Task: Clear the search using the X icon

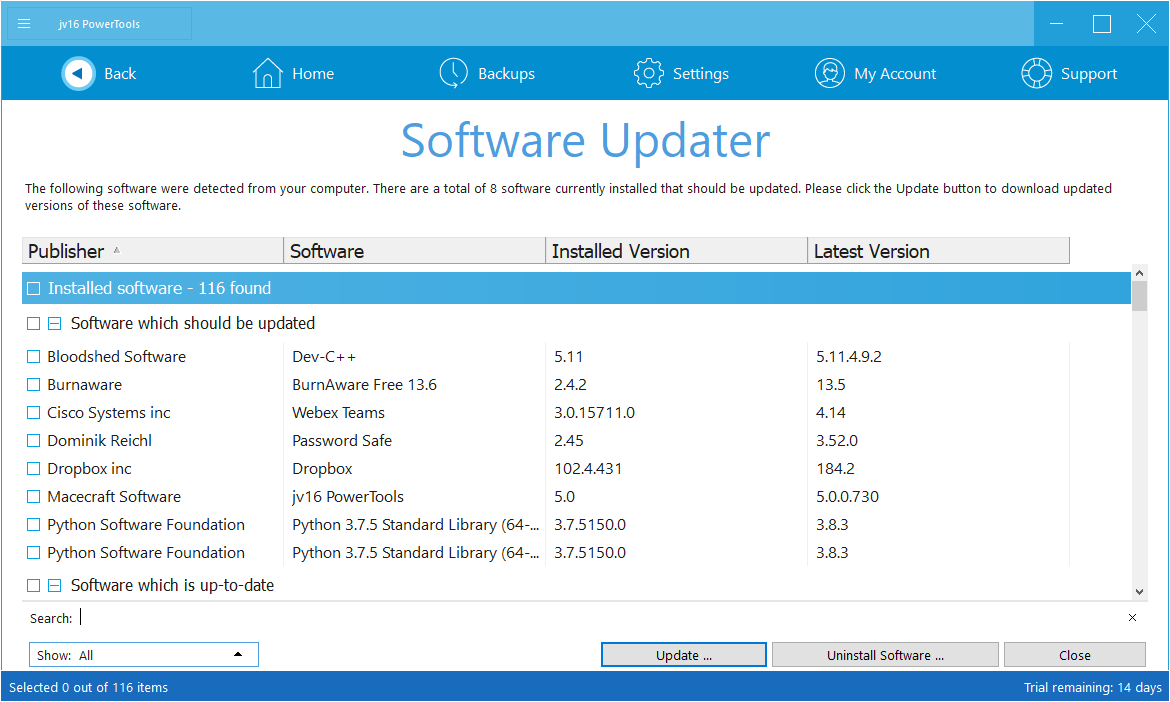Action: click(1132, 618)
